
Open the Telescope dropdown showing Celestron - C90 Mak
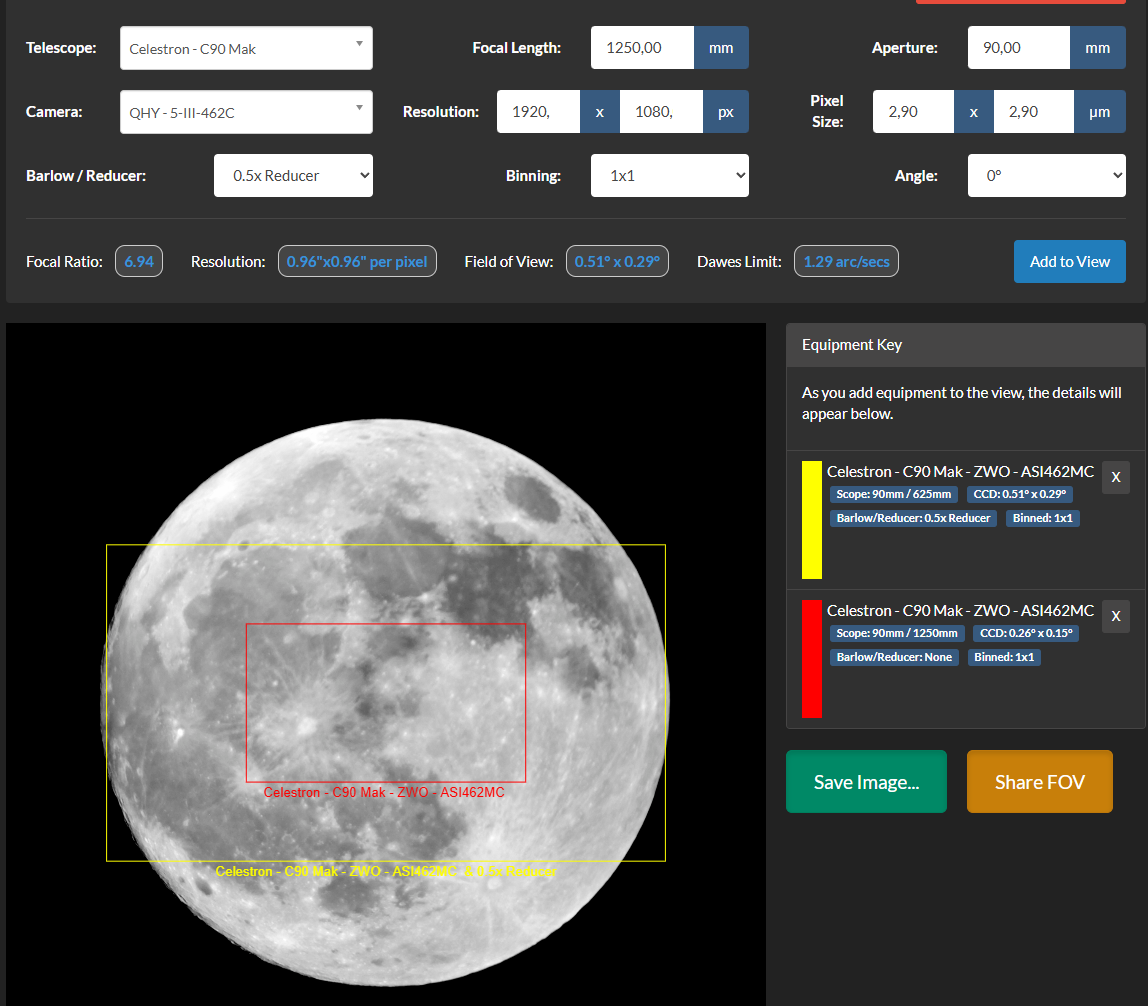coord(246,48)
